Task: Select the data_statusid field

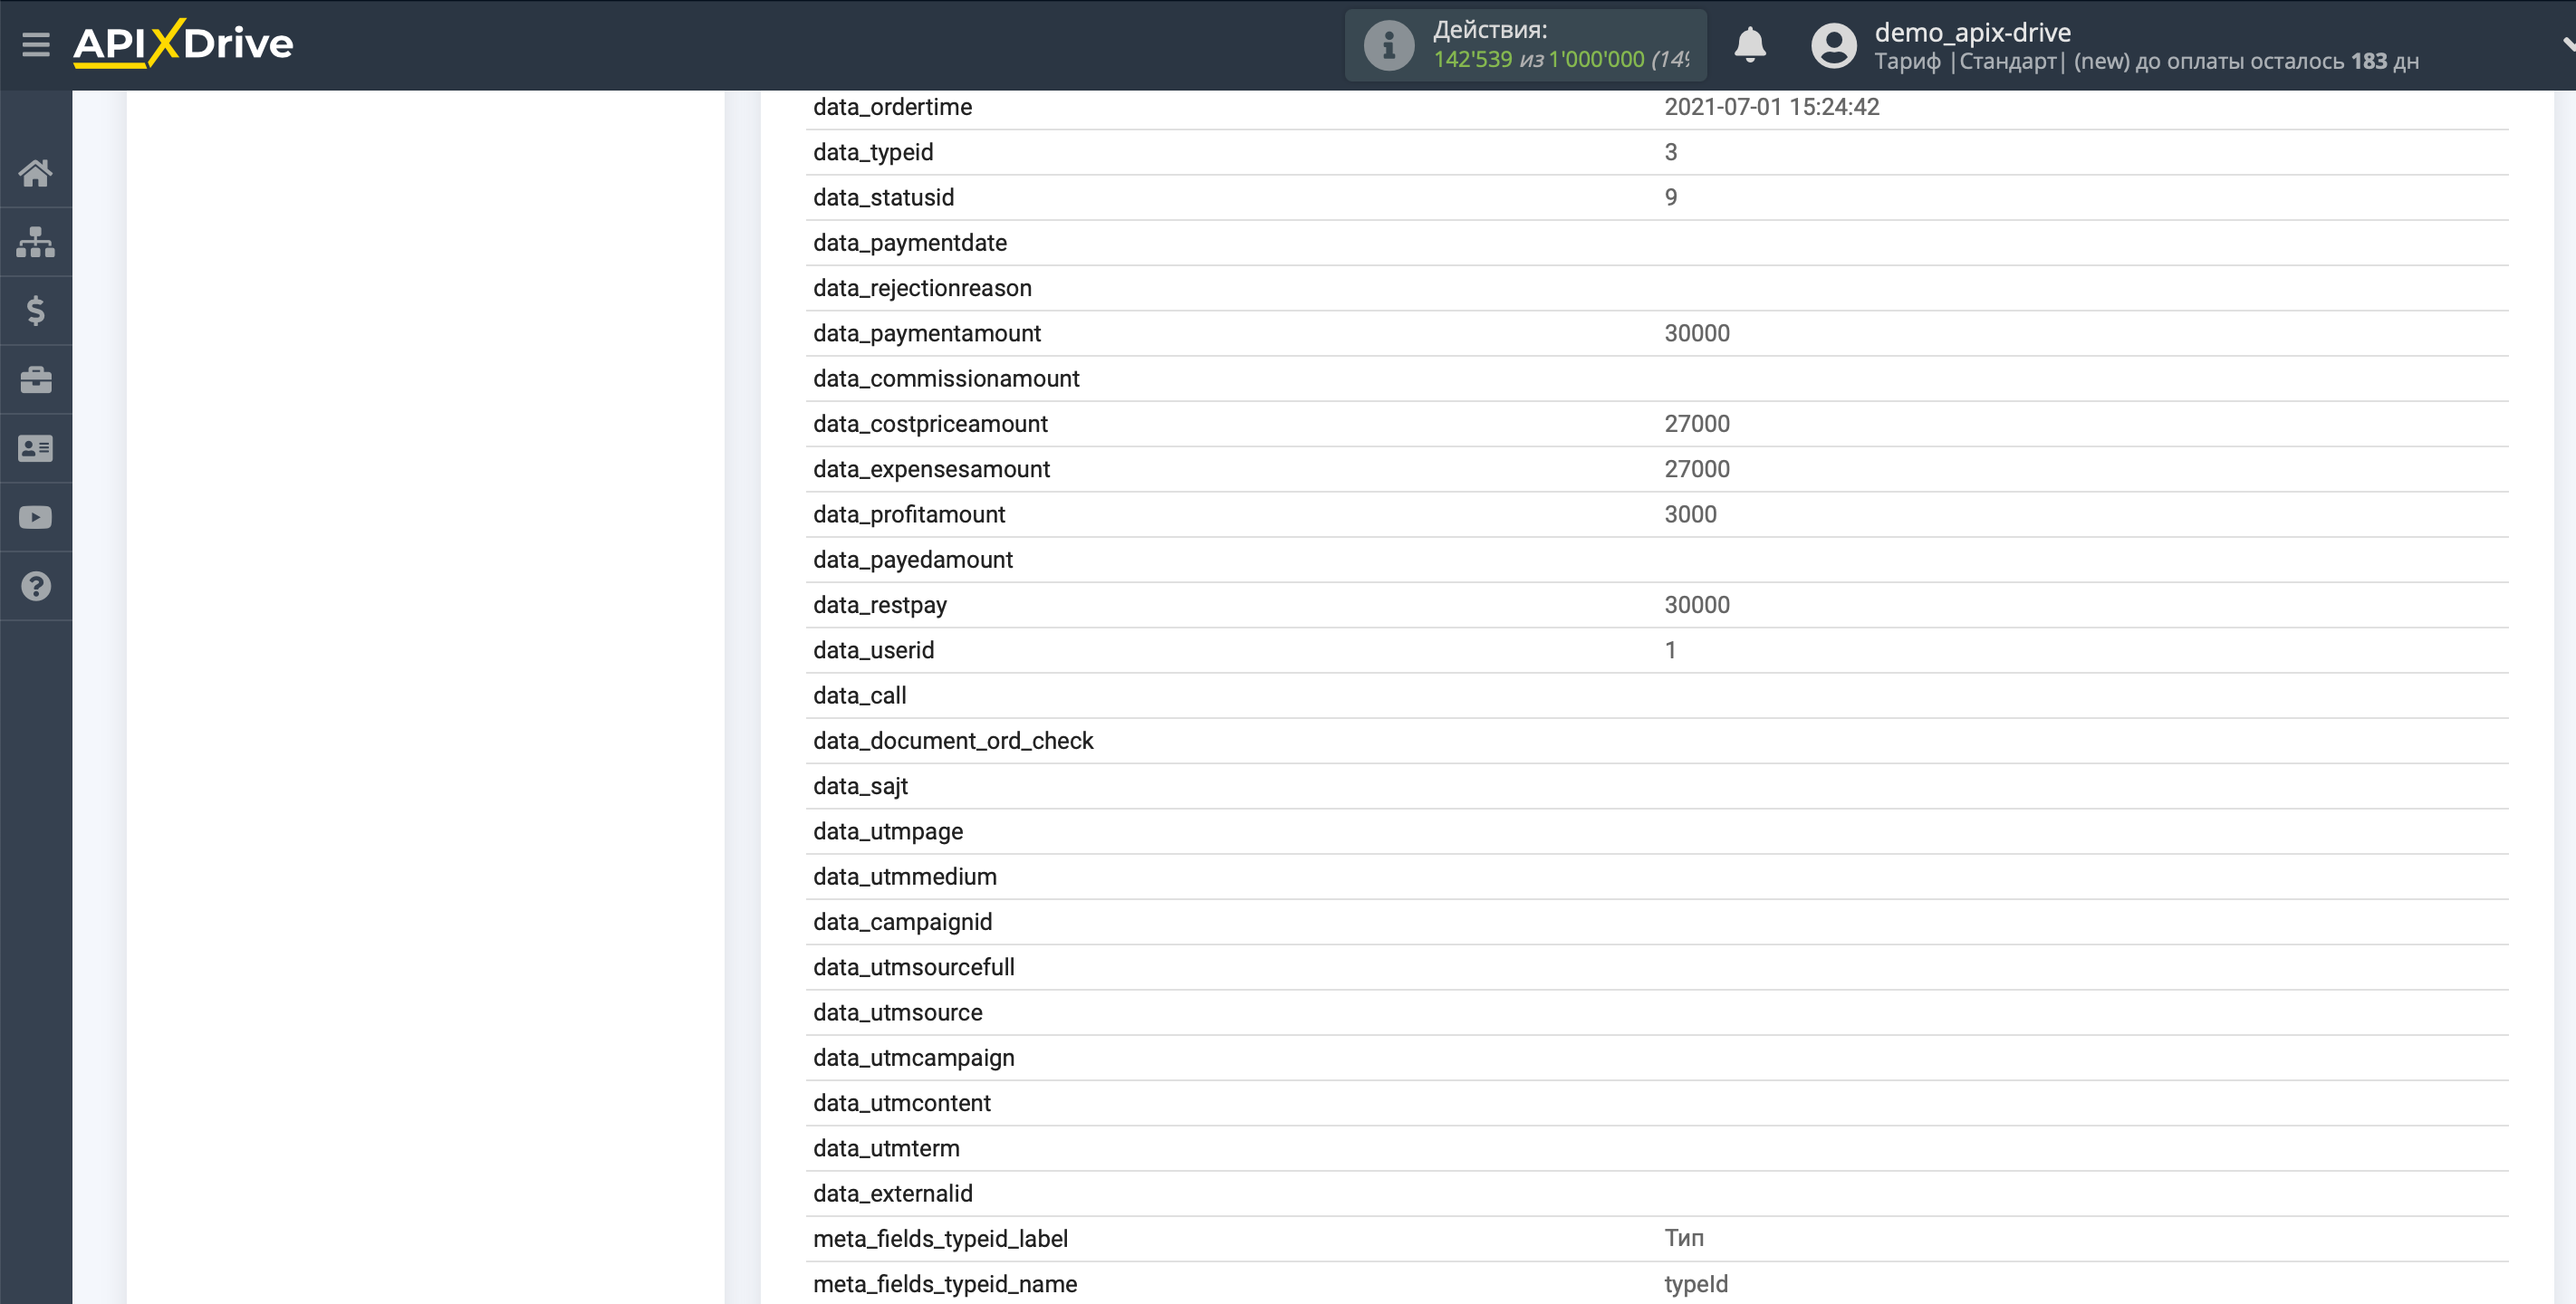Action: 883,197
